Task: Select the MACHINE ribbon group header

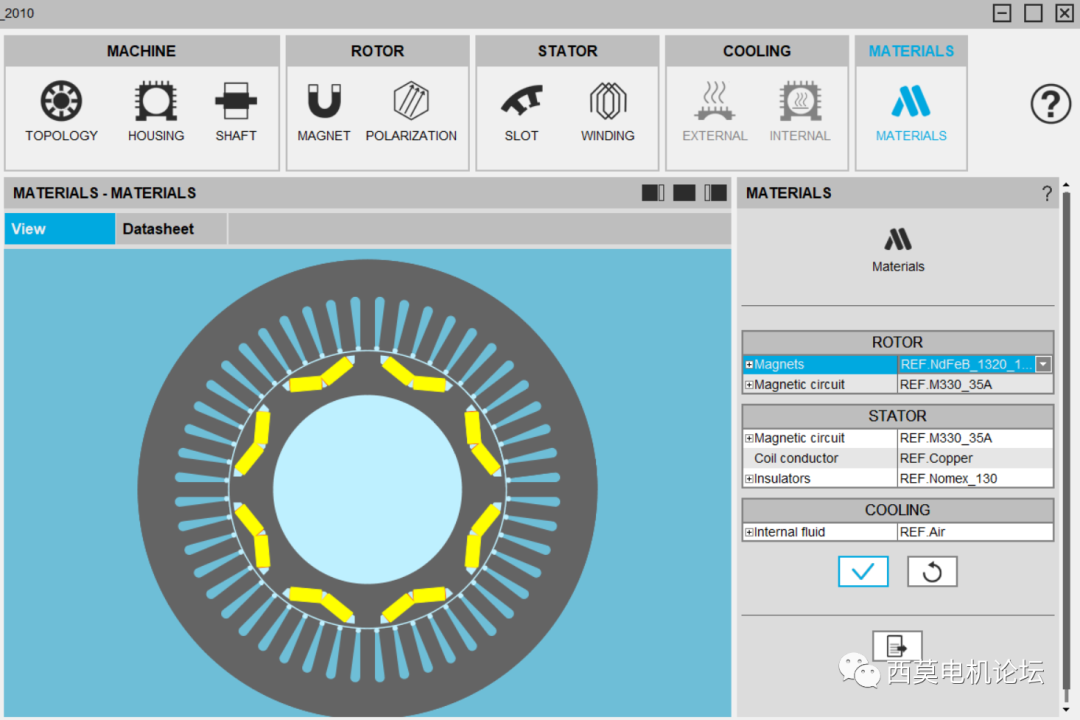Action: [141, 51]
